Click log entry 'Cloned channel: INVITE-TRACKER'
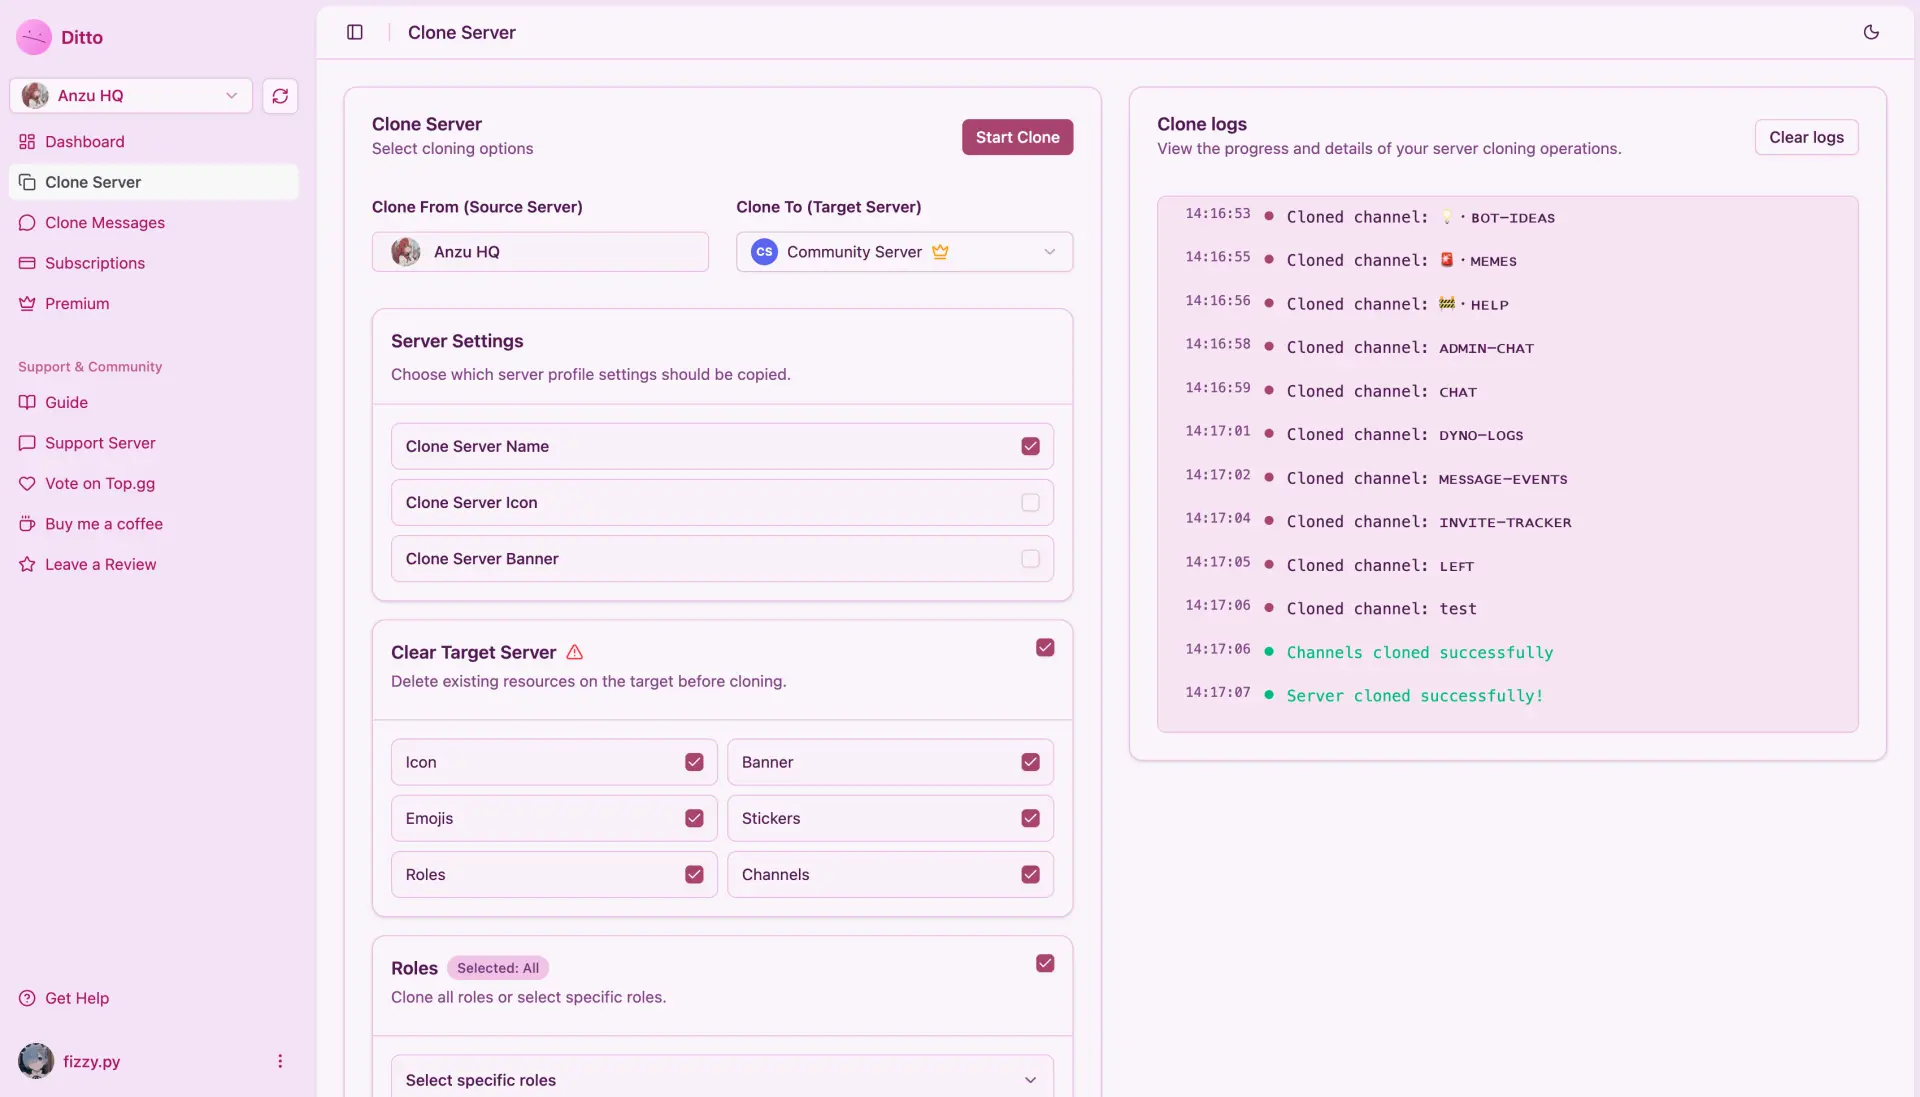The width and height of the screenshot is (1920, 1097). pyautogui.click(x=1429, y=522)
